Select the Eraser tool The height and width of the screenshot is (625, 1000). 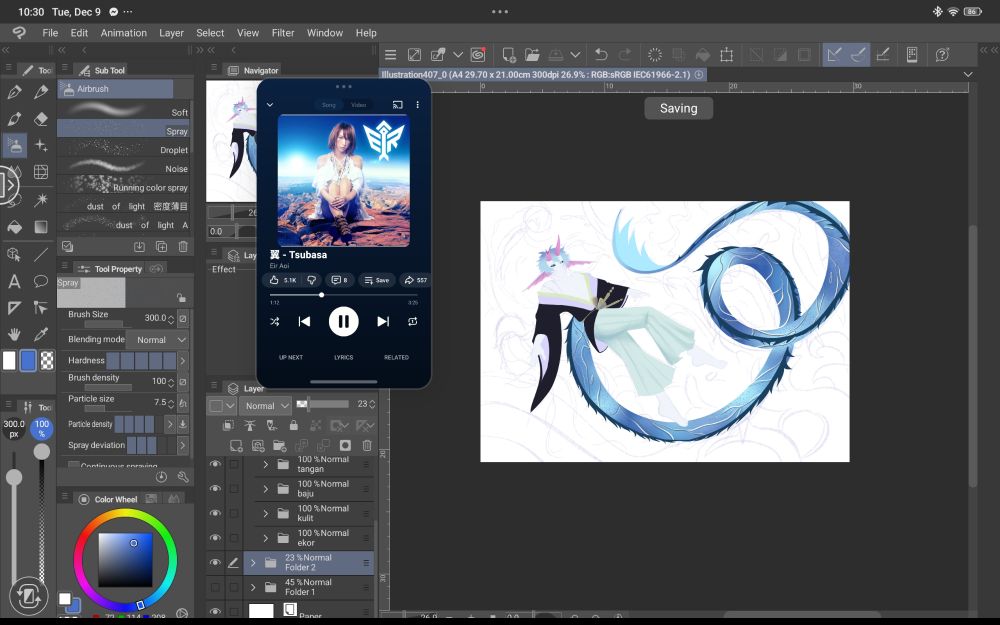pyautogui.click(x=41, y=119)
